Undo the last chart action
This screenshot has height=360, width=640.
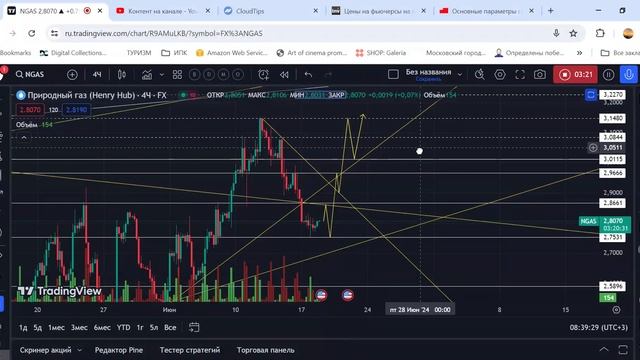(308, 74)
